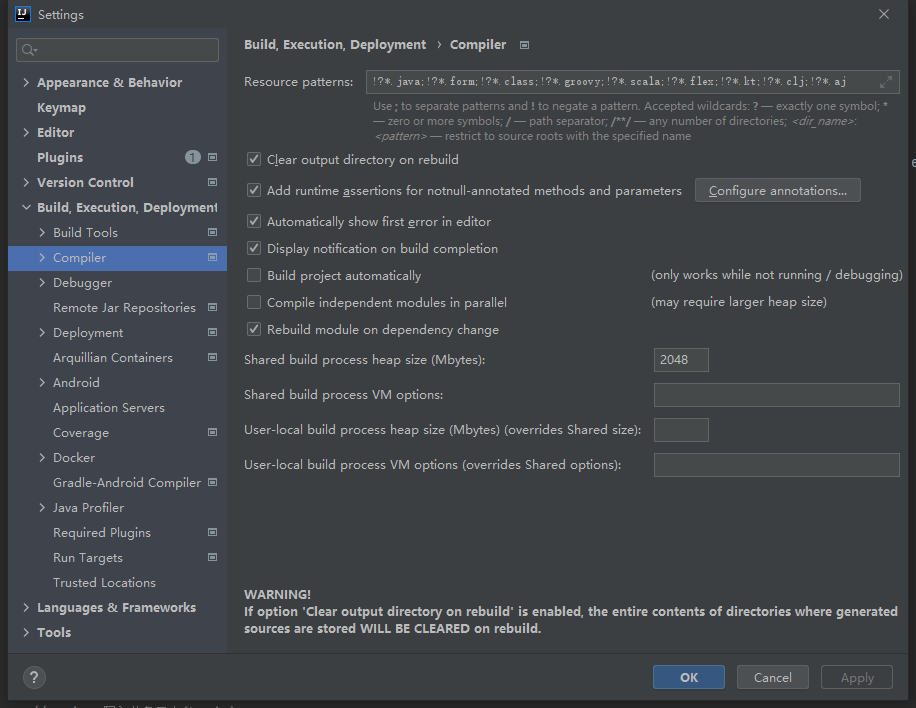Toggle Rebuild module on dependency change
The image size is (916, 708).
click(x=254, y=329)
